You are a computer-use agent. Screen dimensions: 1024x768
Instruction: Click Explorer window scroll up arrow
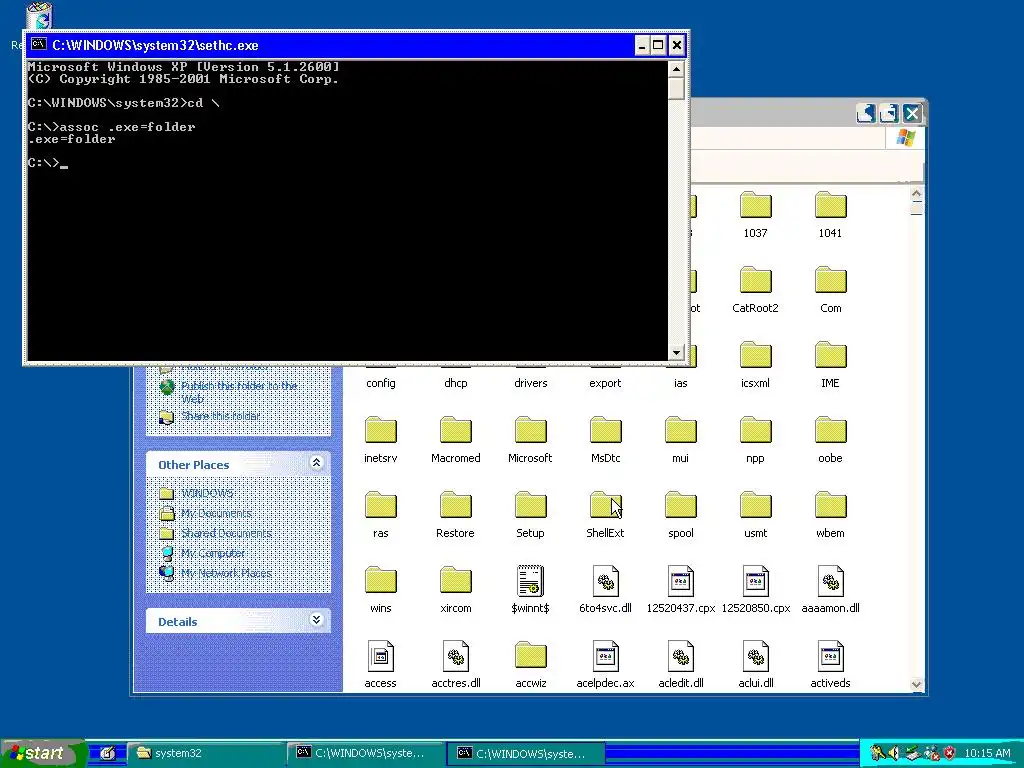[x=916, y=194]
